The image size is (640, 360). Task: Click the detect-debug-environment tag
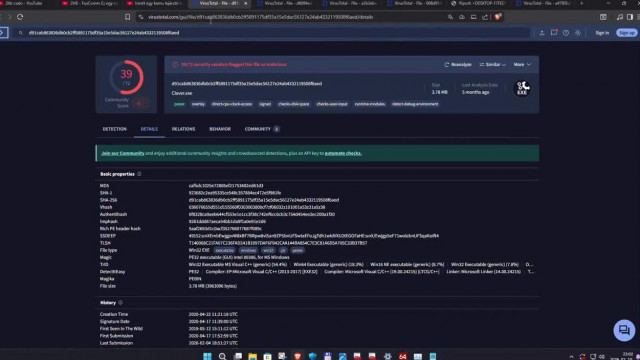point(415,104)
